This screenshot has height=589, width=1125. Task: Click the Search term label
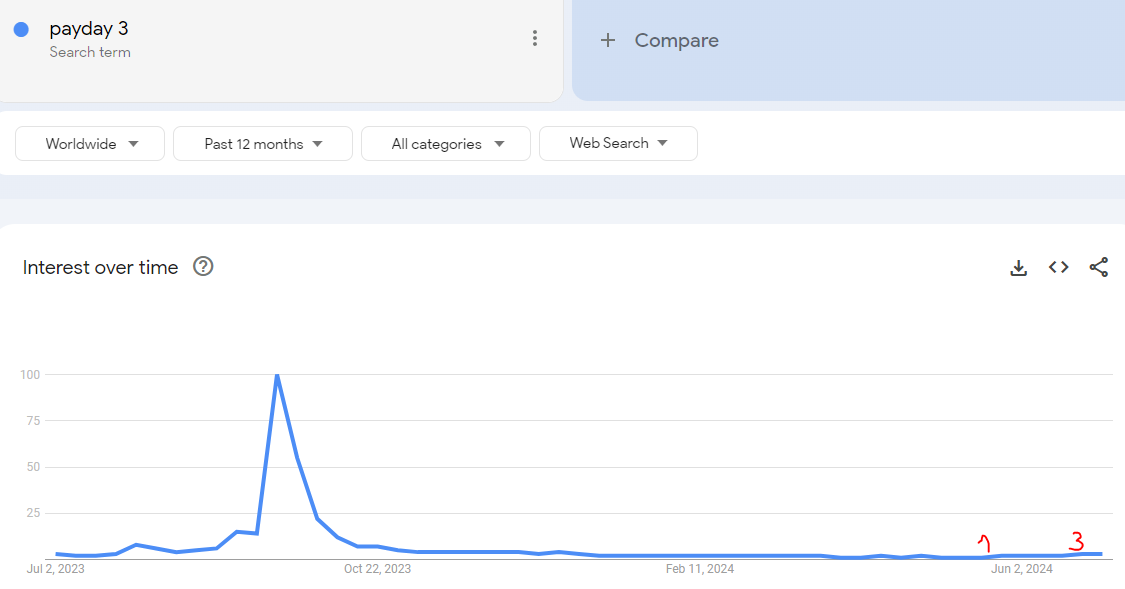[90, 52]
